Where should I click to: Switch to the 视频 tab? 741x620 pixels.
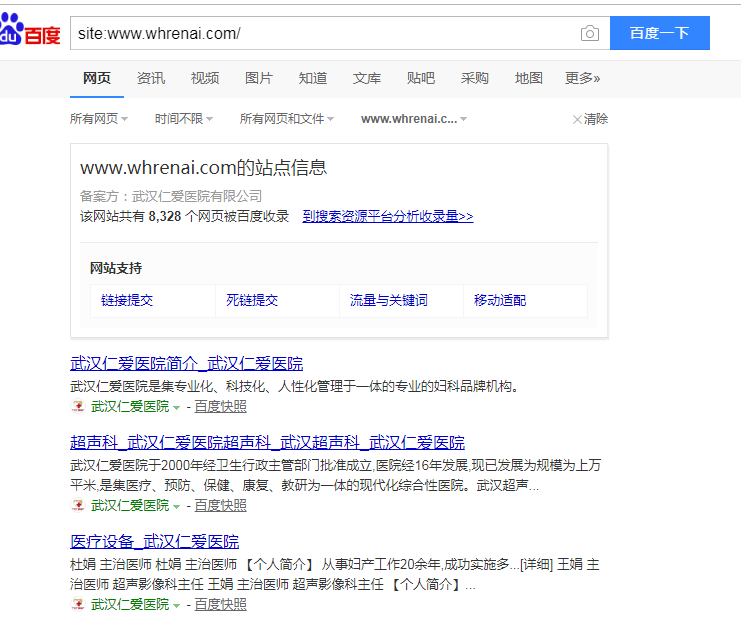(x=205, y=78)
